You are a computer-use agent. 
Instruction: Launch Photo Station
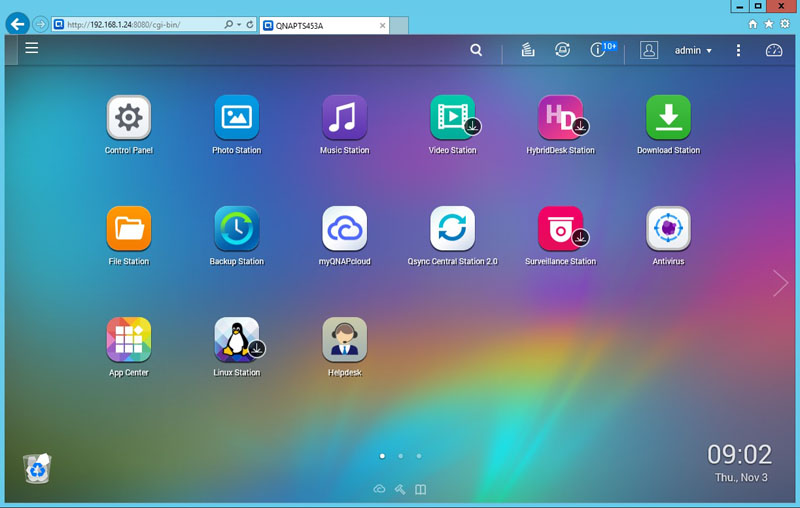coord(236,118)
